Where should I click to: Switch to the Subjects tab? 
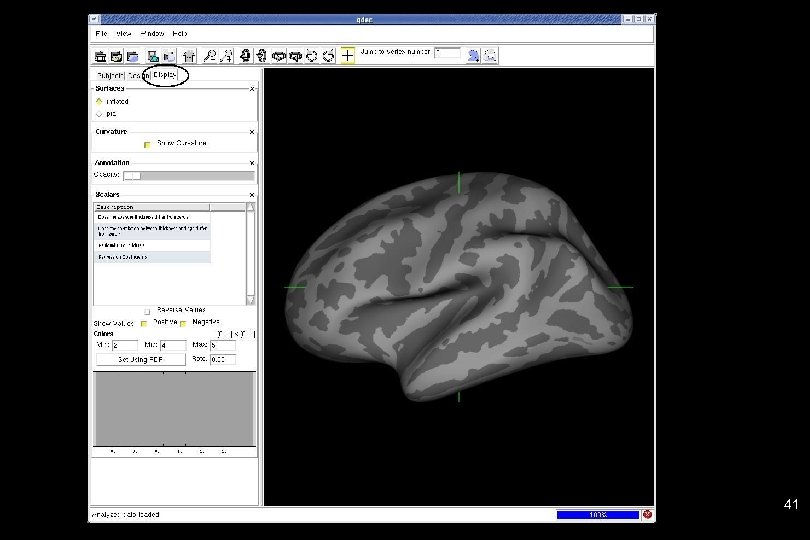click(x=109, y=75)
